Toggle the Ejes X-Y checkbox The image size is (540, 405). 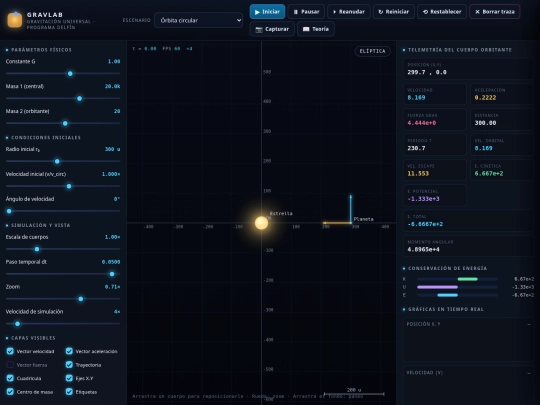click(69, 378)
